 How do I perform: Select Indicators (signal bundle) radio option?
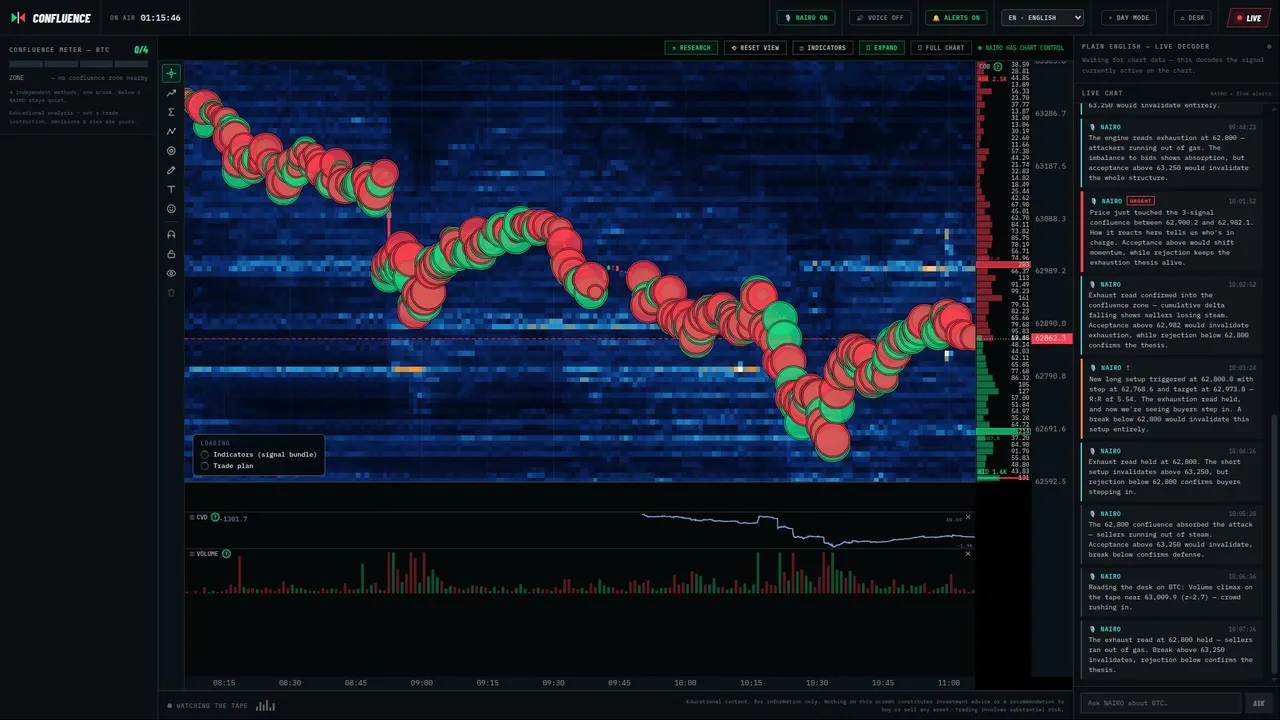click(205, 454)
